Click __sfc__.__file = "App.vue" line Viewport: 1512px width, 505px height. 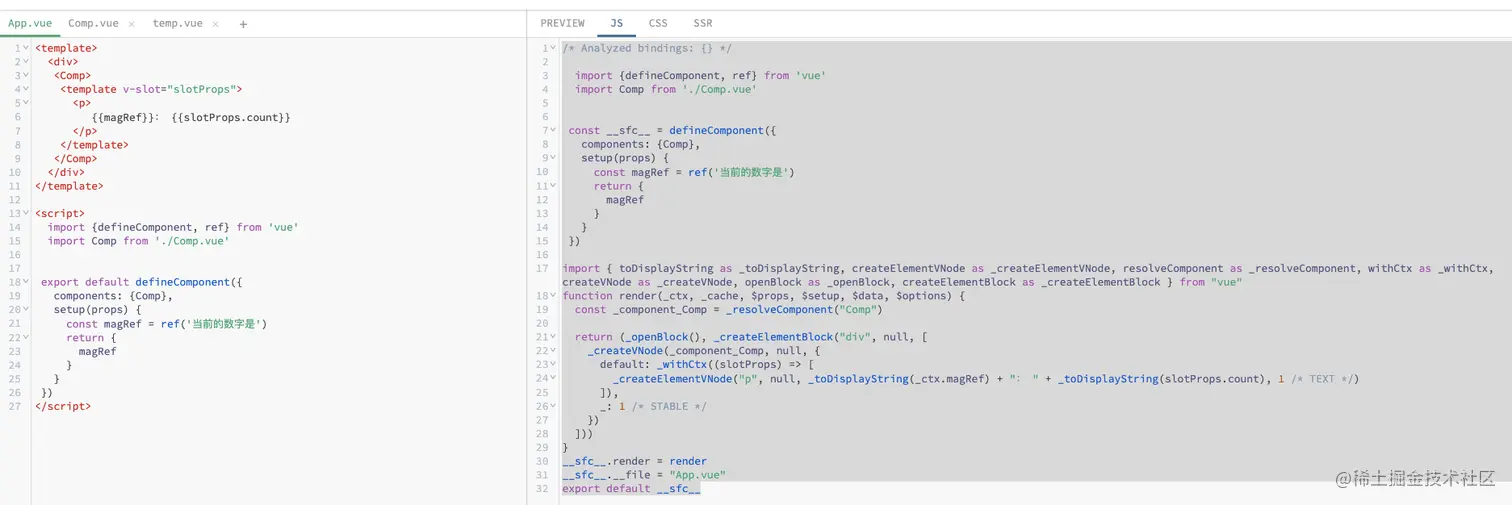click(x=644, y=475)
